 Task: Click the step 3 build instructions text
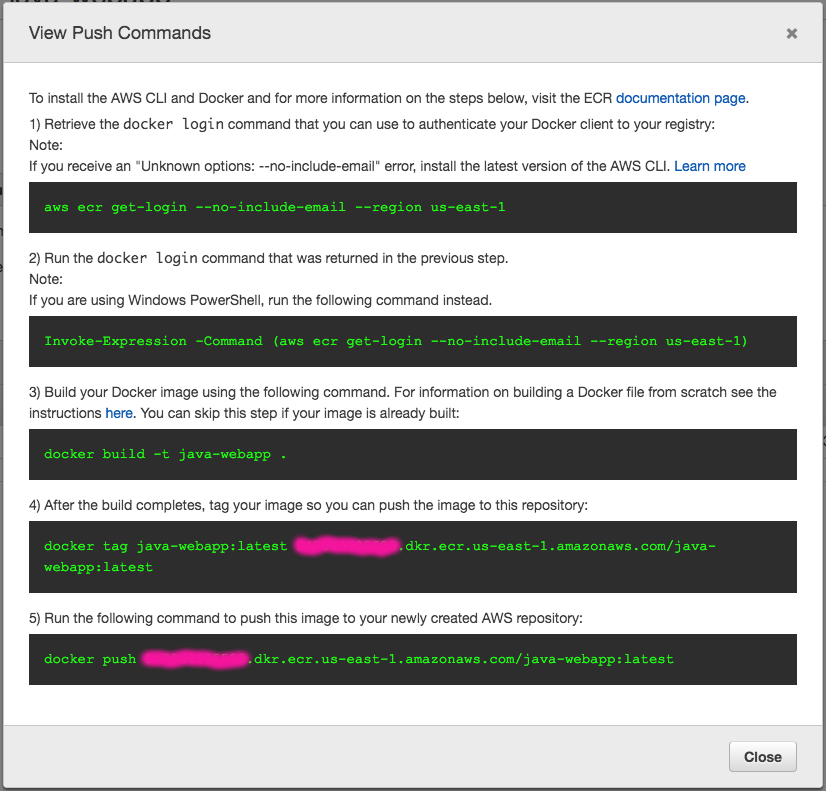[400, 392]
